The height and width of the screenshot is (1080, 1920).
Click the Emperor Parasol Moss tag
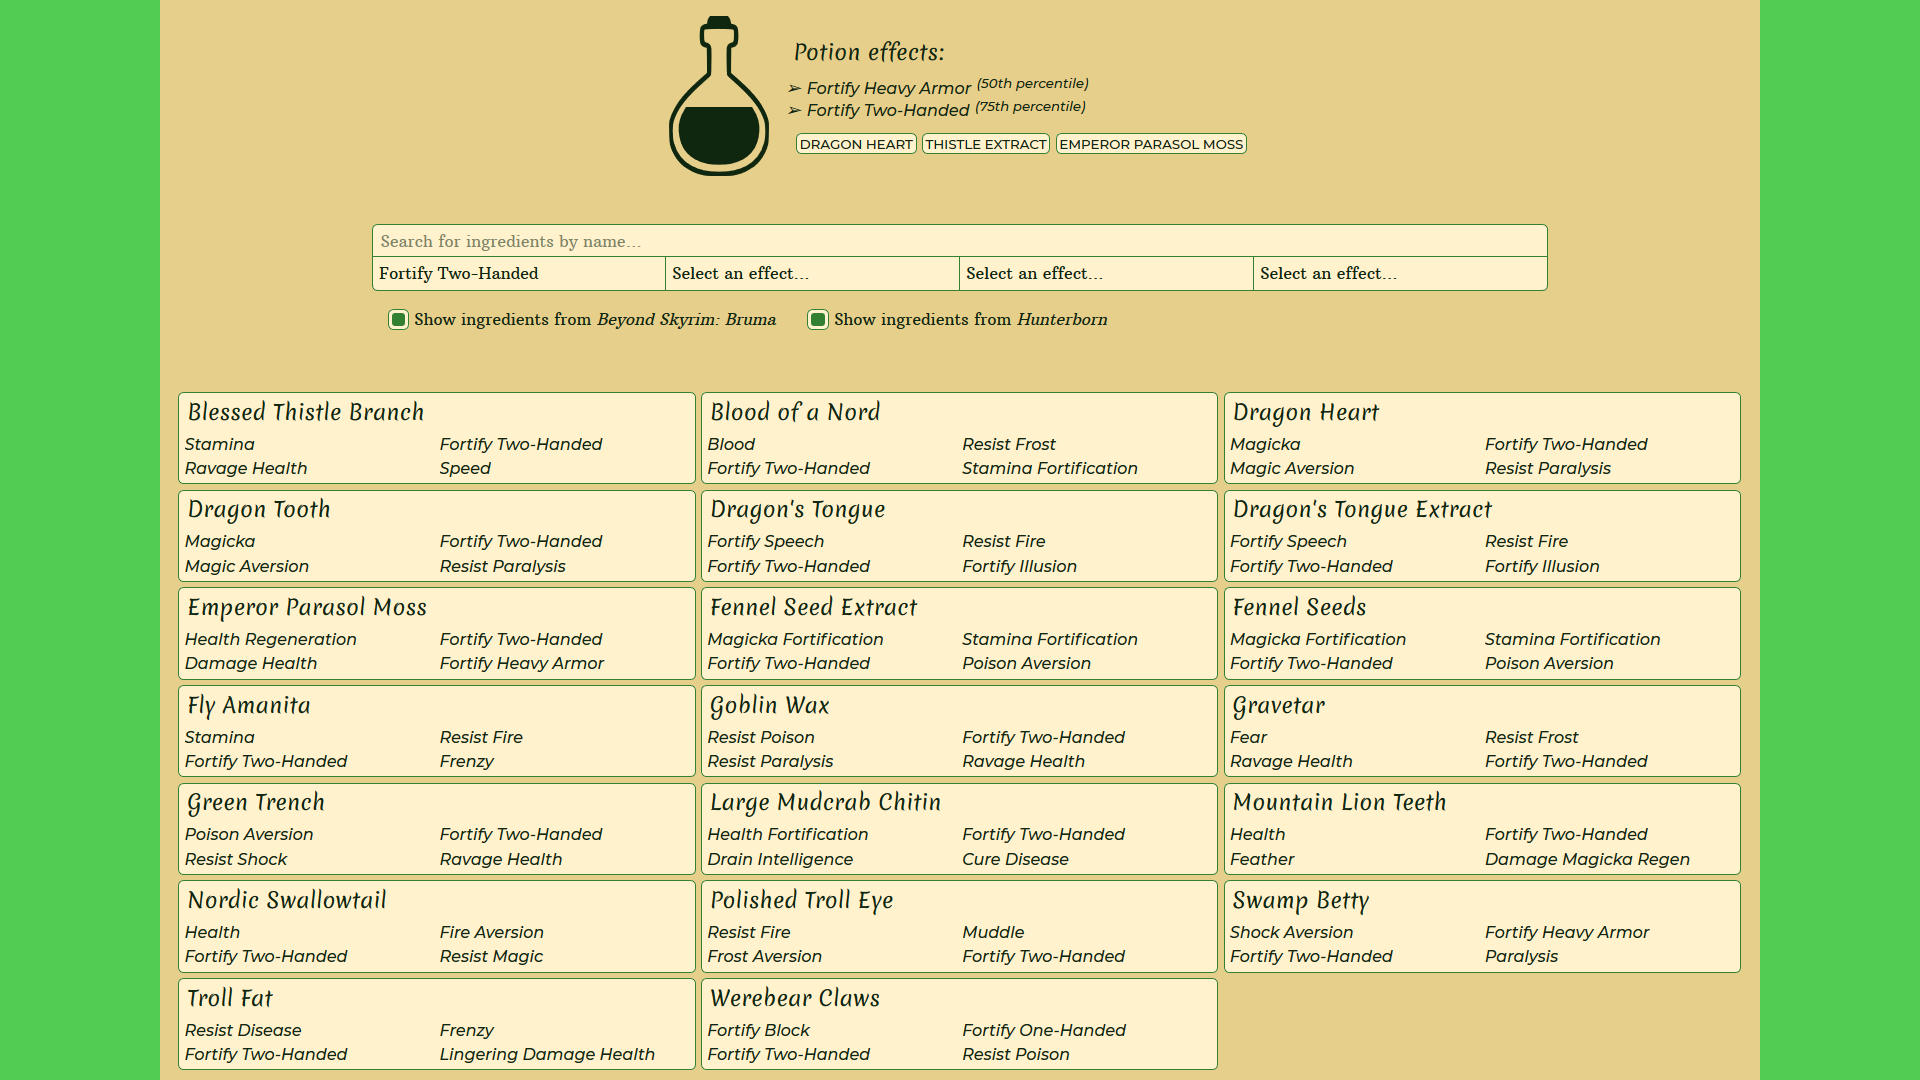point(1150,144)
